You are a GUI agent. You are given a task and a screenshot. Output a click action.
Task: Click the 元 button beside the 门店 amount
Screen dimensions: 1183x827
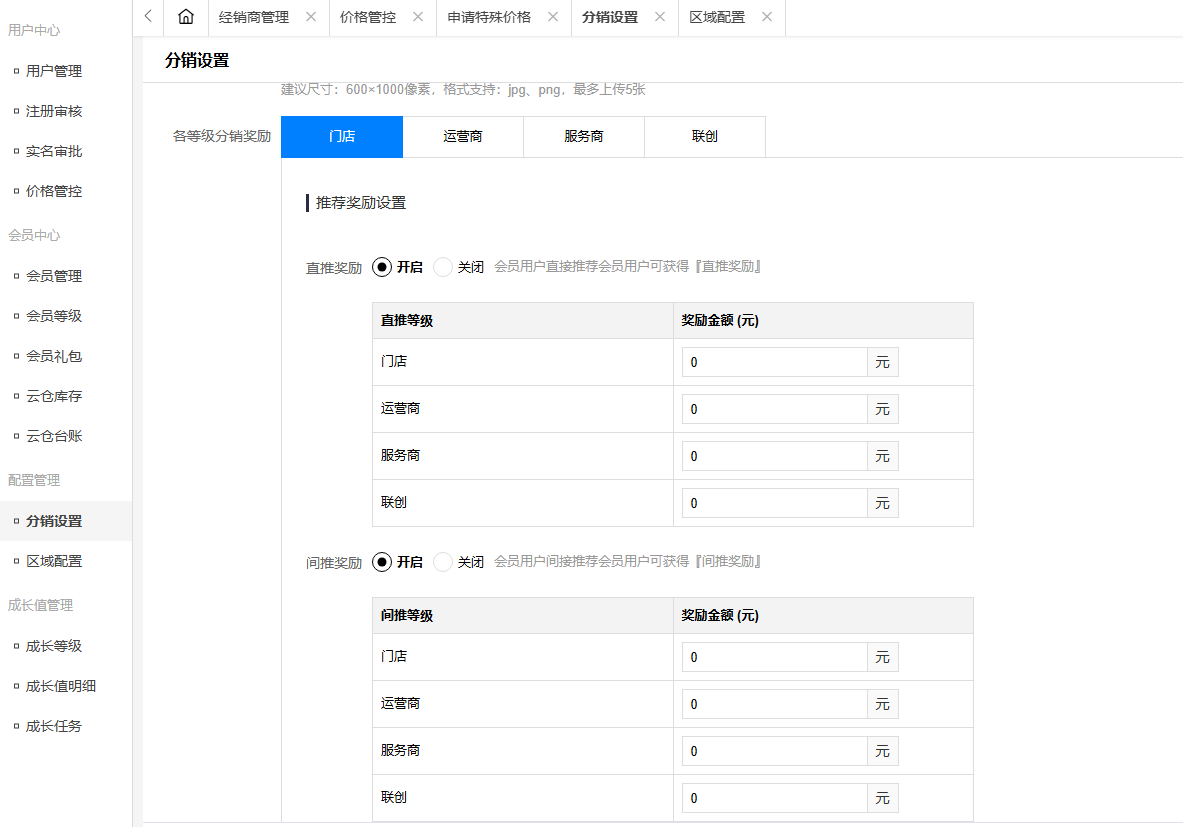(x=882, y=361)
